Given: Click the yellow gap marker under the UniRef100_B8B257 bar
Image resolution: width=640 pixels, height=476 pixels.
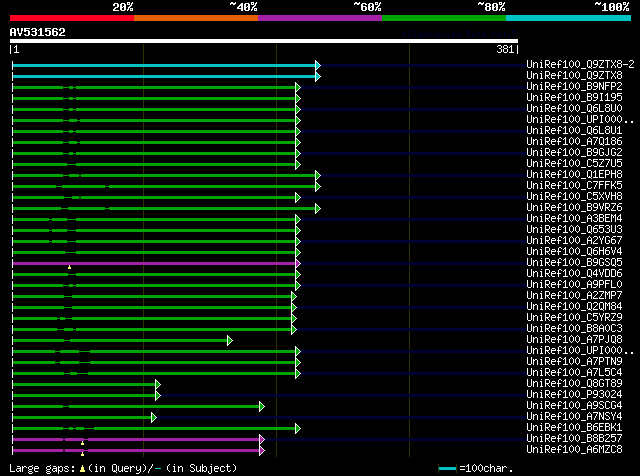Looking at the screenshot, I should (82, 443).
